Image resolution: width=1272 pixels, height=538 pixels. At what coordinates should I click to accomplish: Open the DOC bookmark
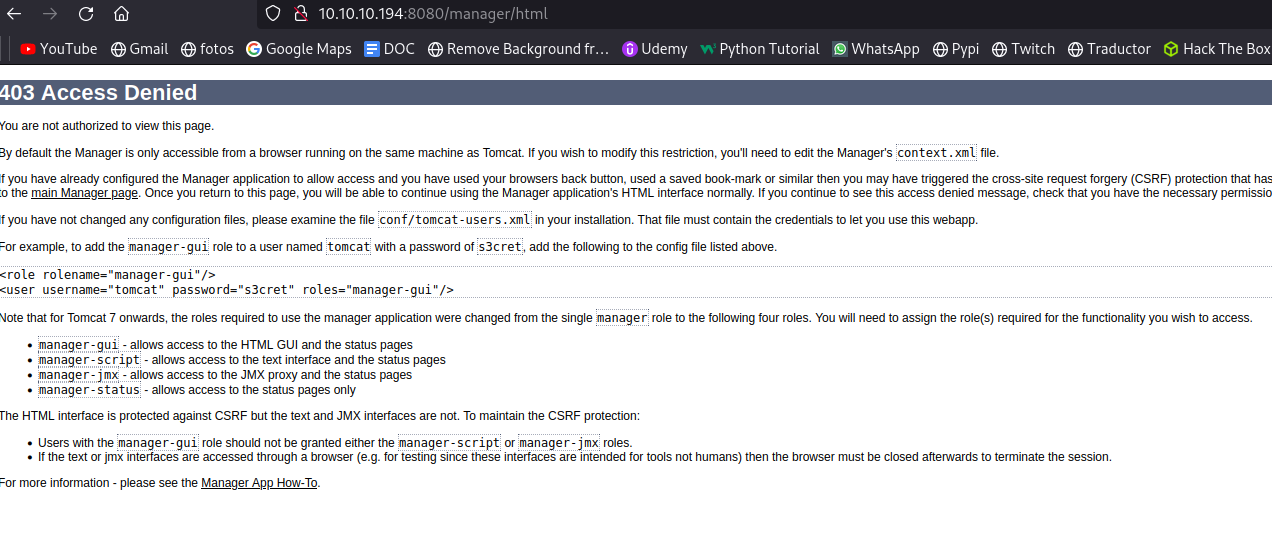389,48
